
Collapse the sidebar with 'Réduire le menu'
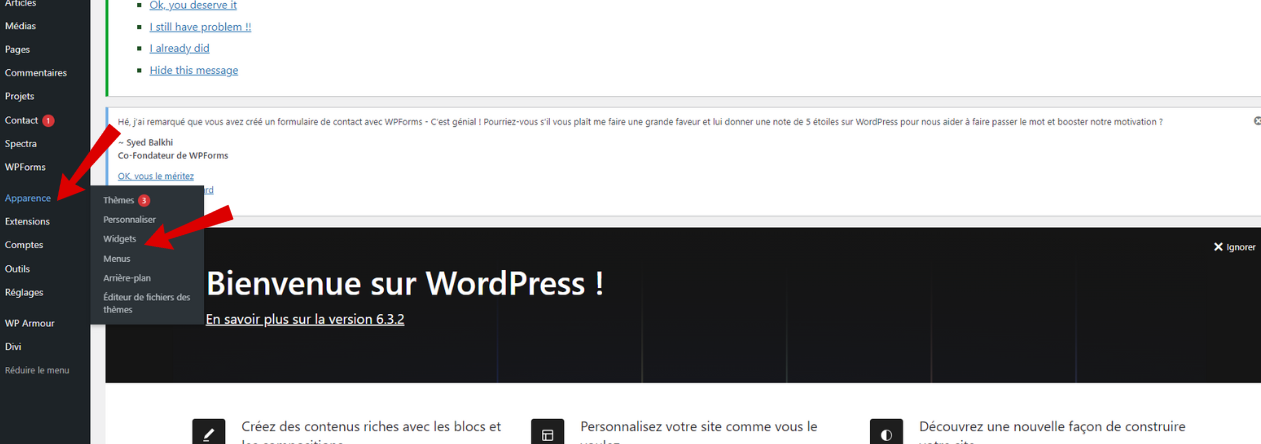tap(37, 370)
